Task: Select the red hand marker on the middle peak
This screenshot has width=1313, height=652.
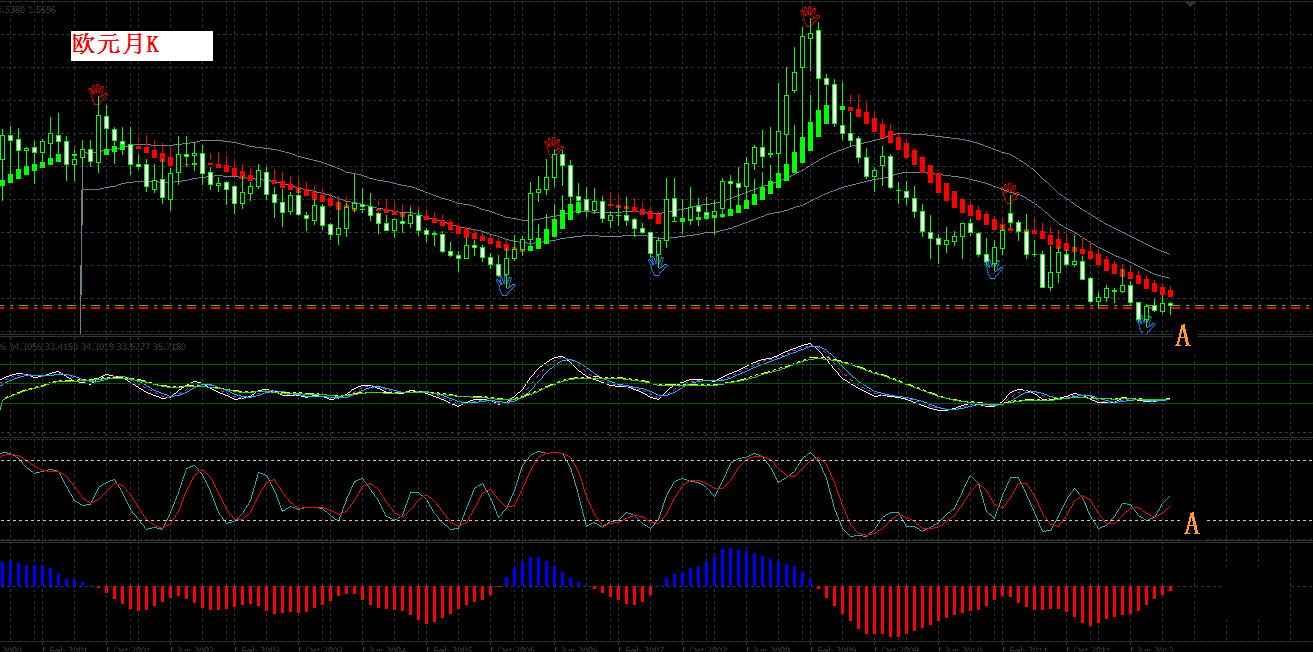Action: tap(554, 146)
